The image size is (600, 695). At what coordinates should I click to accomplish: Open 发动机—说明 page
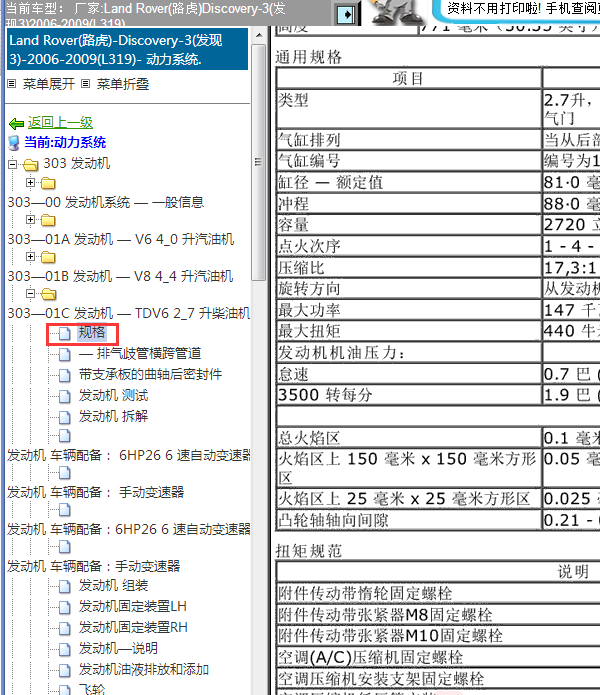pos(118,648)
